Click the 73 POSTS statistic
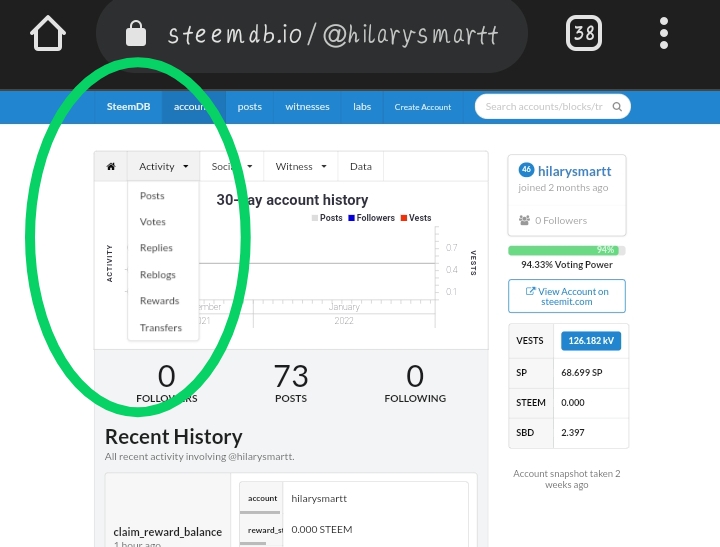This screenshot has height=547, width=720. (x=291, y=383)
